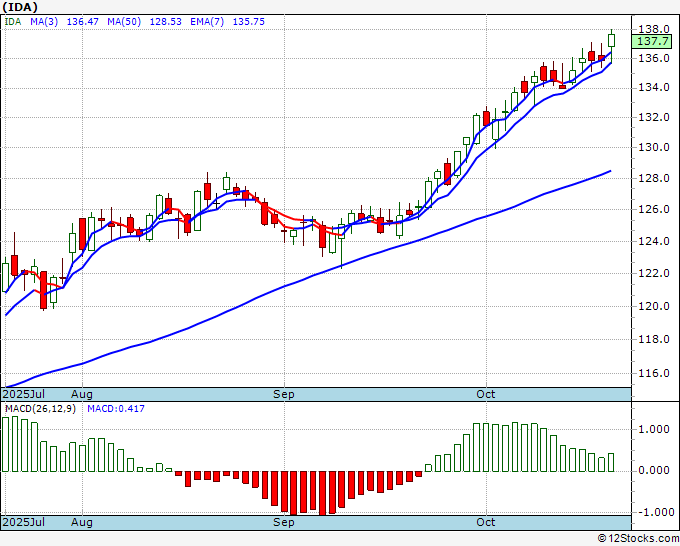Viewport: 680px width, 546px height.
Task: Click the 128.0 price axis label
Action: pos(654,178)
